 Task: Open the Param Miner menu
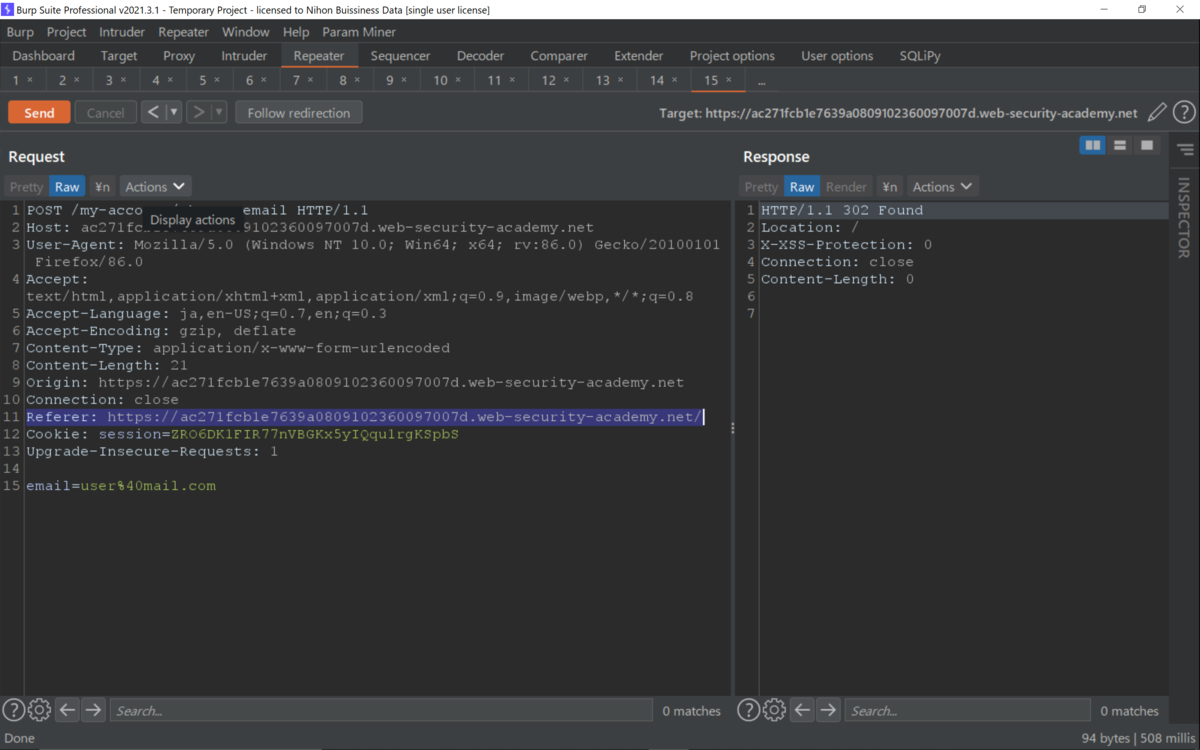(x=359, y=31)
